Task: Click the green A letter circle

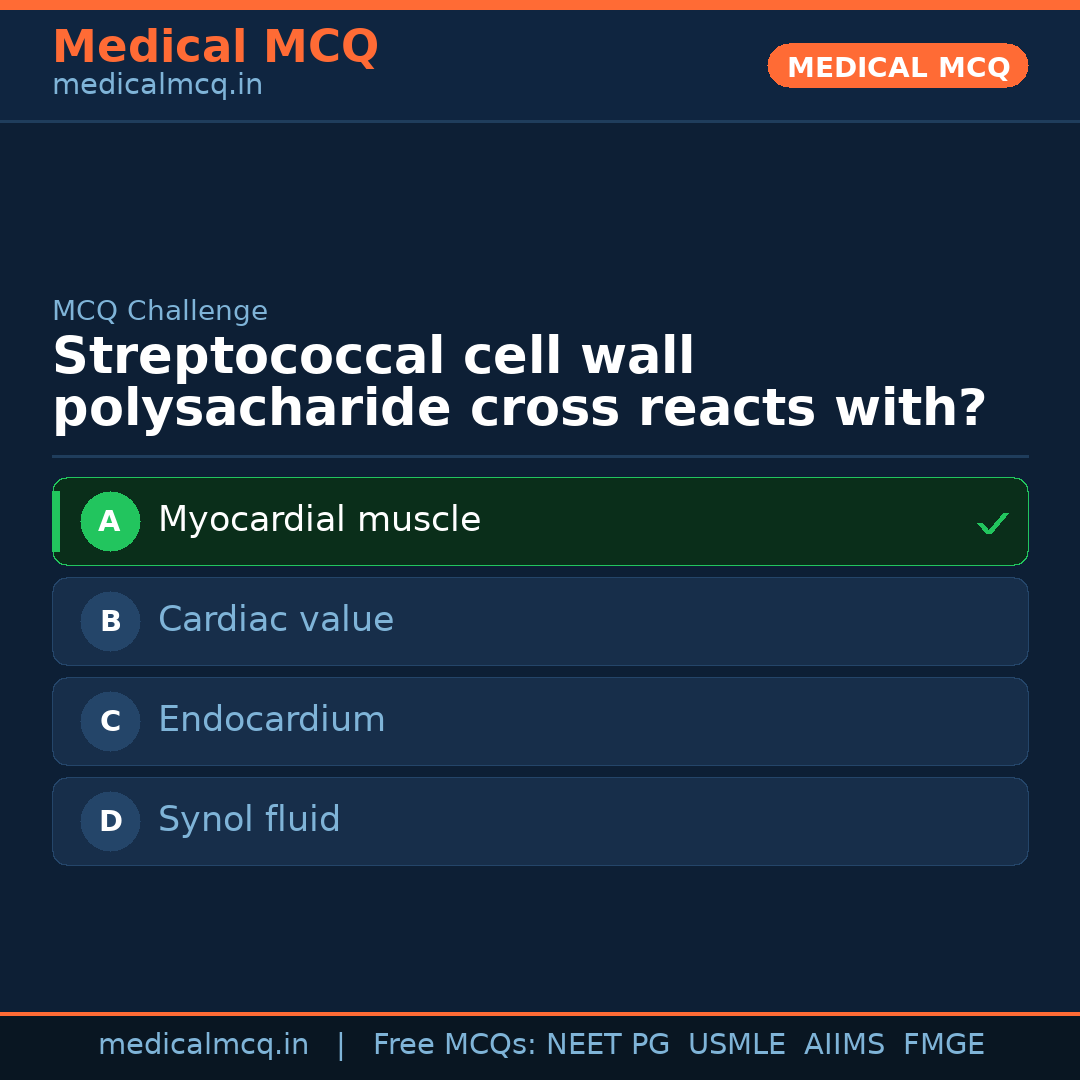Action: point(110,521)
